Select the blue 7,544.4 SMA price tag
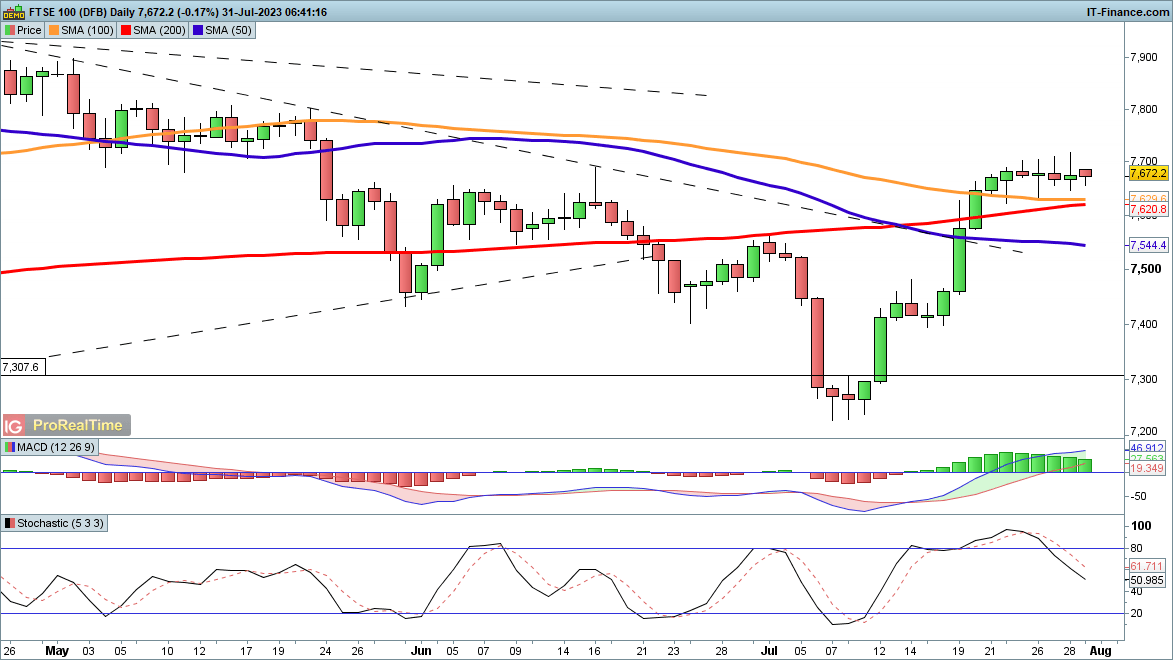Image resolution: width=1173 pixels, height=660 pixels. click(x=1148, y=245)
